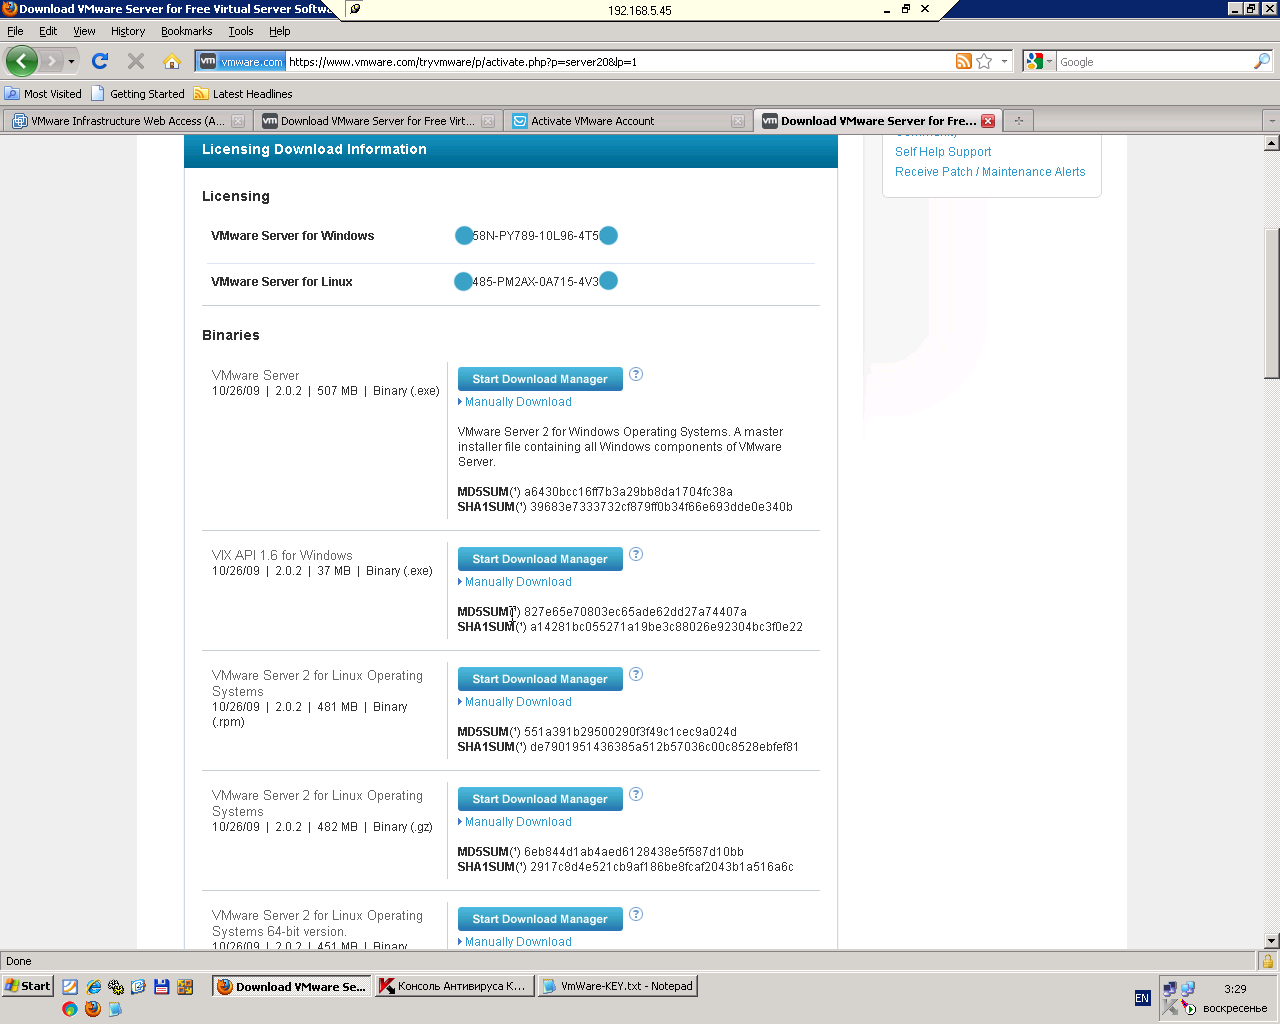Open the Bookmarks menu
The image size is (1280, 1024).
click(187, 31)
